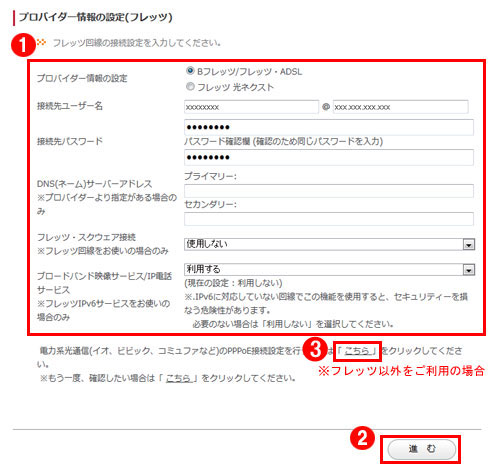Click the @ symbol between username fields
The width and height of the screenshot is (500, 466).
(x=326, y=107)
